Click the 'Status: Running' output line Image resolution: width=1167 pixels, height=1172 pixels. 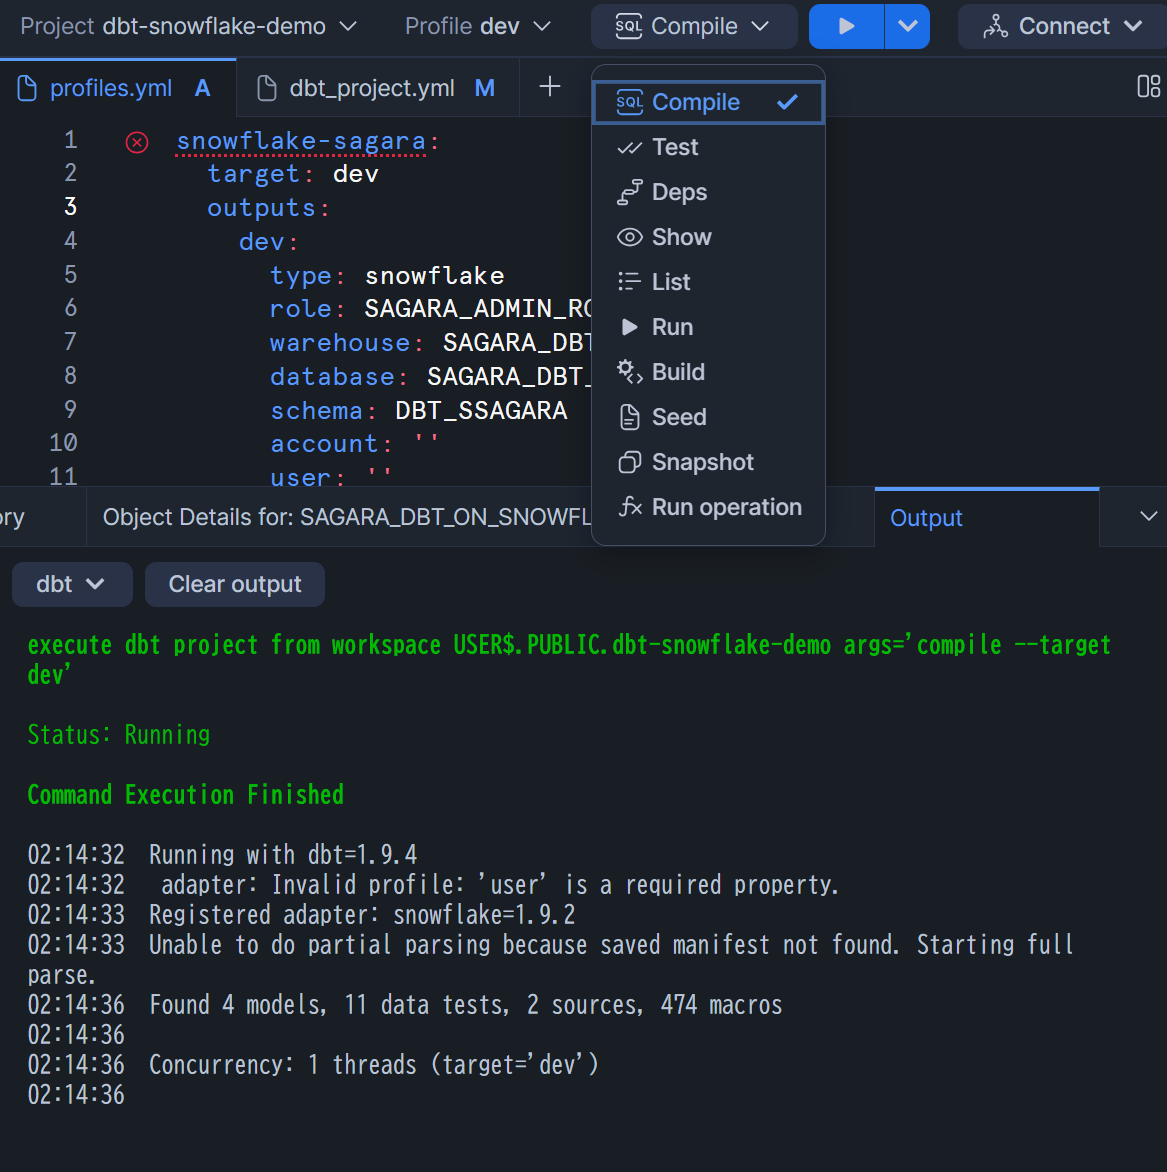tap(119, 735)
